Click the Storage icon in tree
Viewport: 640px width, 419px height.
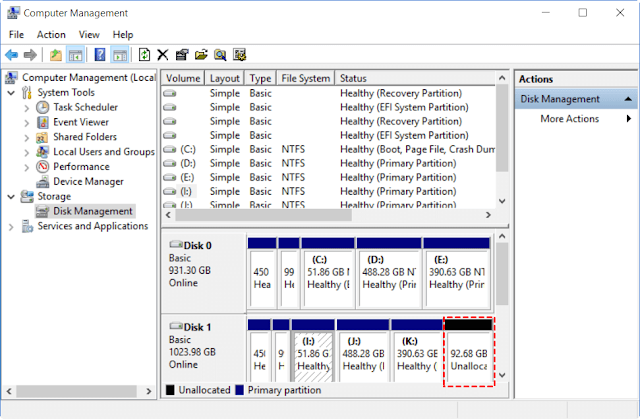pyautogui.click(x=27, y=196)
